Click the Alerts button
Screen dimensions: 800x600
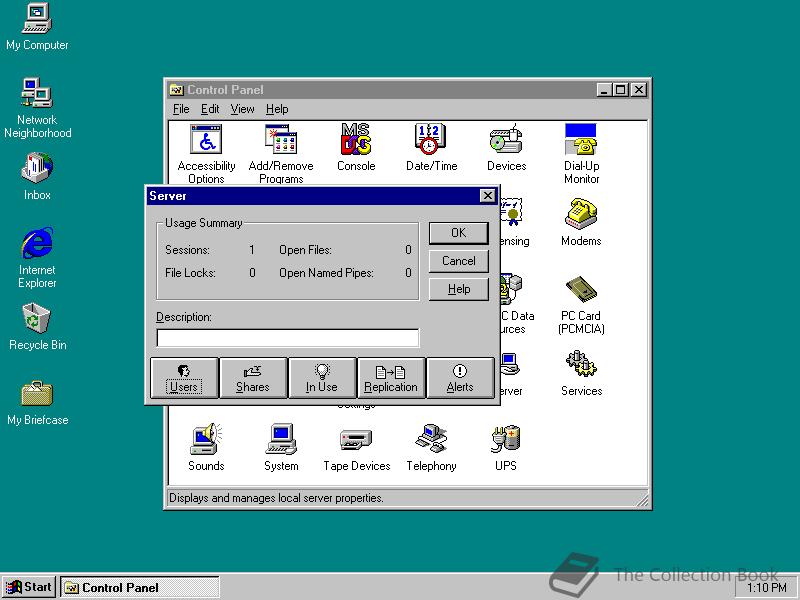[x=460, y=378]
